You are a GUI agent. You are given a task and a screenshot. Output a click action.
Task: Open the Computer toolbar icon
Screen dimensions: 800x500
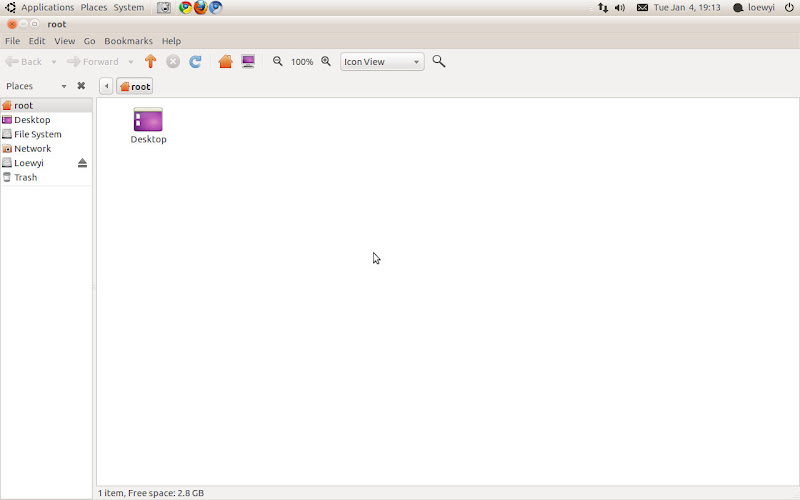click(248, 62)
